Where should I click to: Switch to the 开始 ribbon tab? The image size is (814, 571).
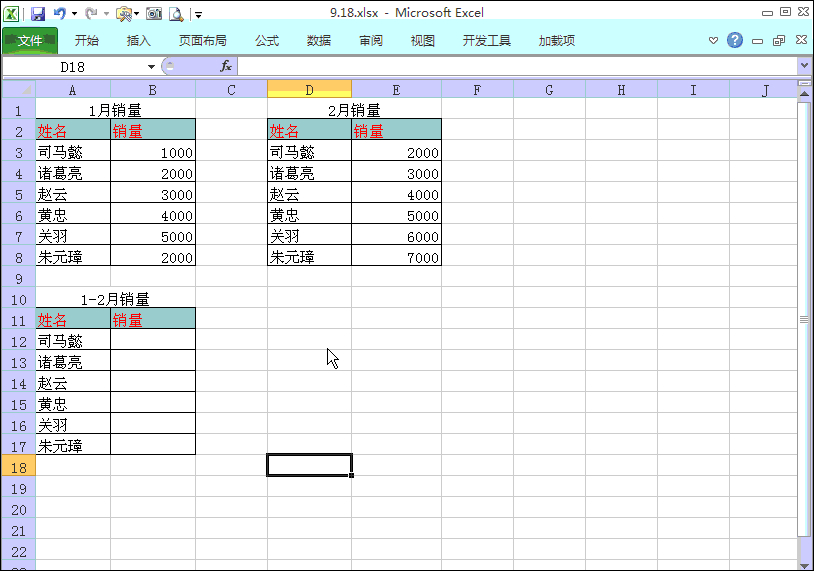click(87, 40)
